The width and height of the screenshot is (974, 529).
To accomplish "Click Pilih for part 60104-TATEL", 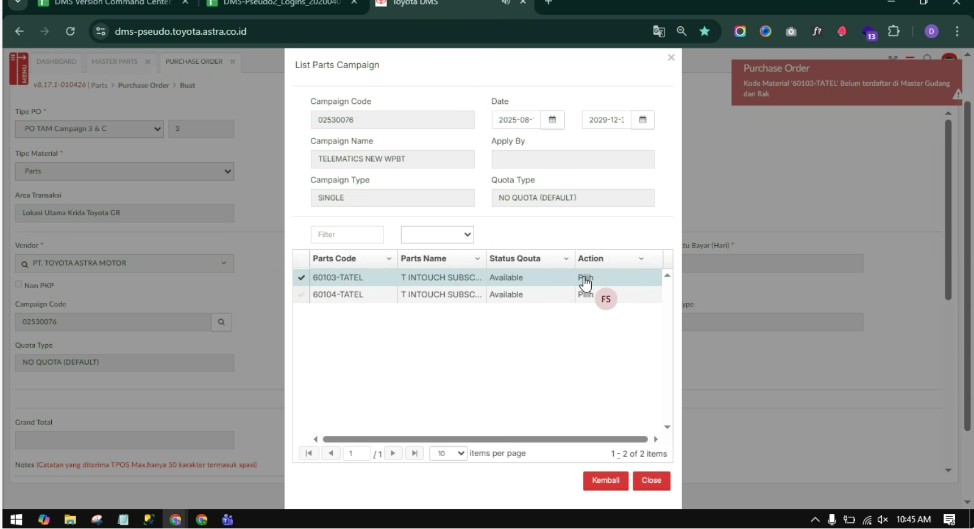I will (x=586, y=295).
